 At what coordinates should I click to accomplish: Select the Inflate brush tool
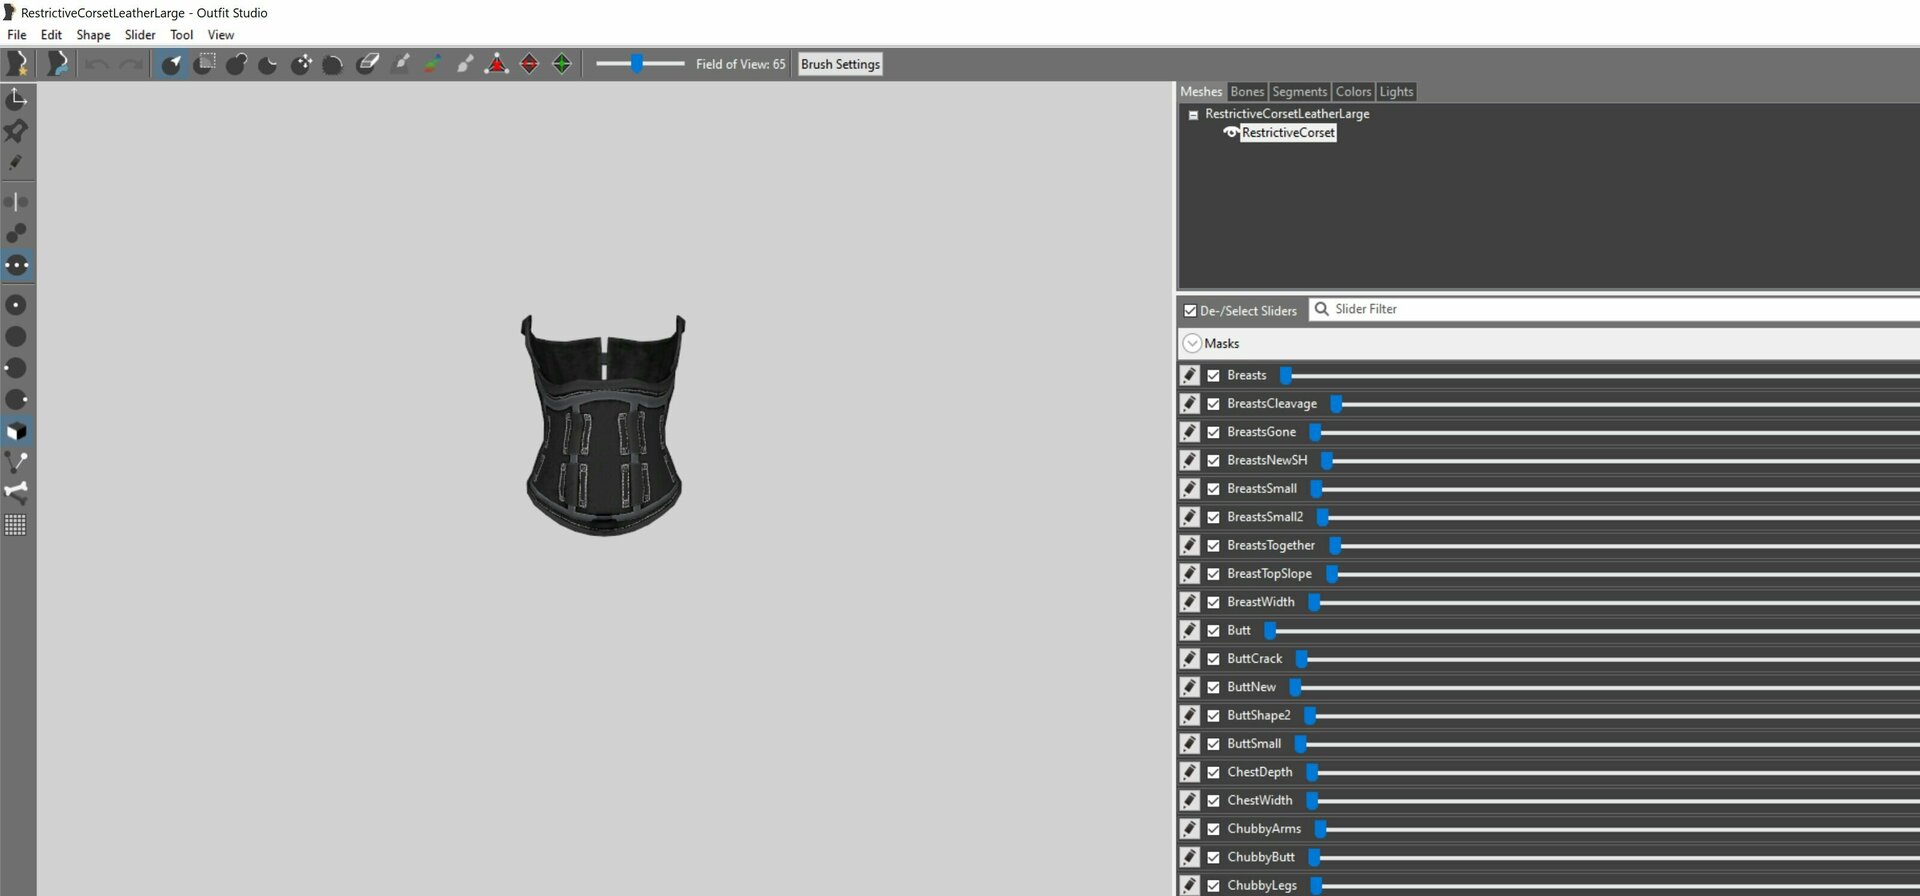pos(236,64)
